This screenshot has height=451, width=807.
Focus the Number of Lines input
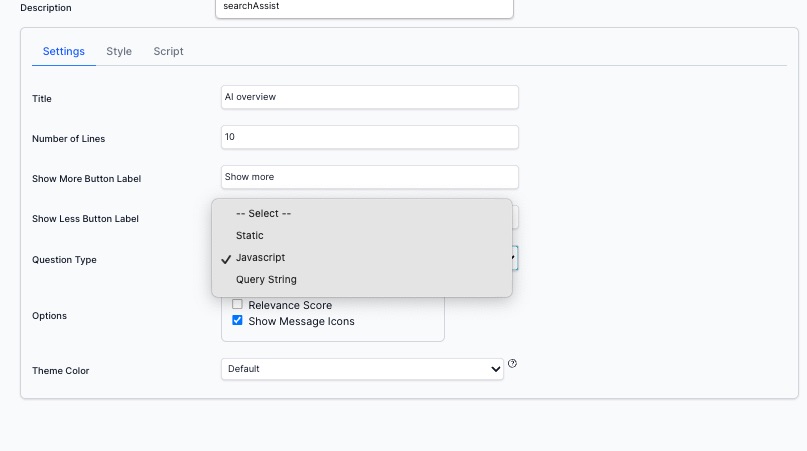[x=369, y=137]
